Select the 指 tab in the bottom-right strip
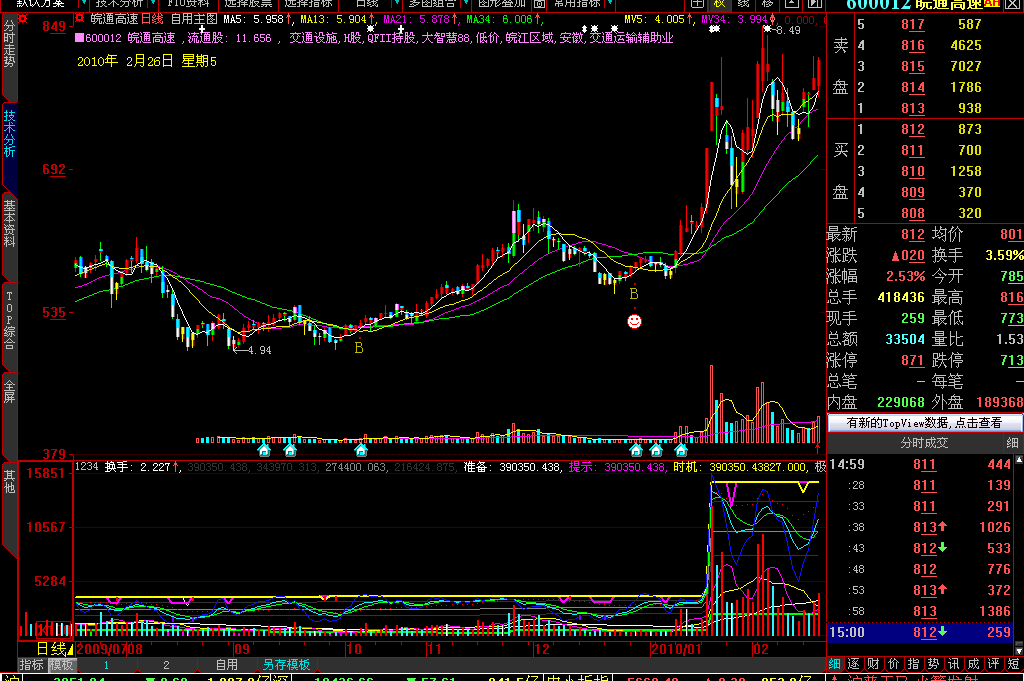Screen dimensions: 1024x681 coord(913,664)
